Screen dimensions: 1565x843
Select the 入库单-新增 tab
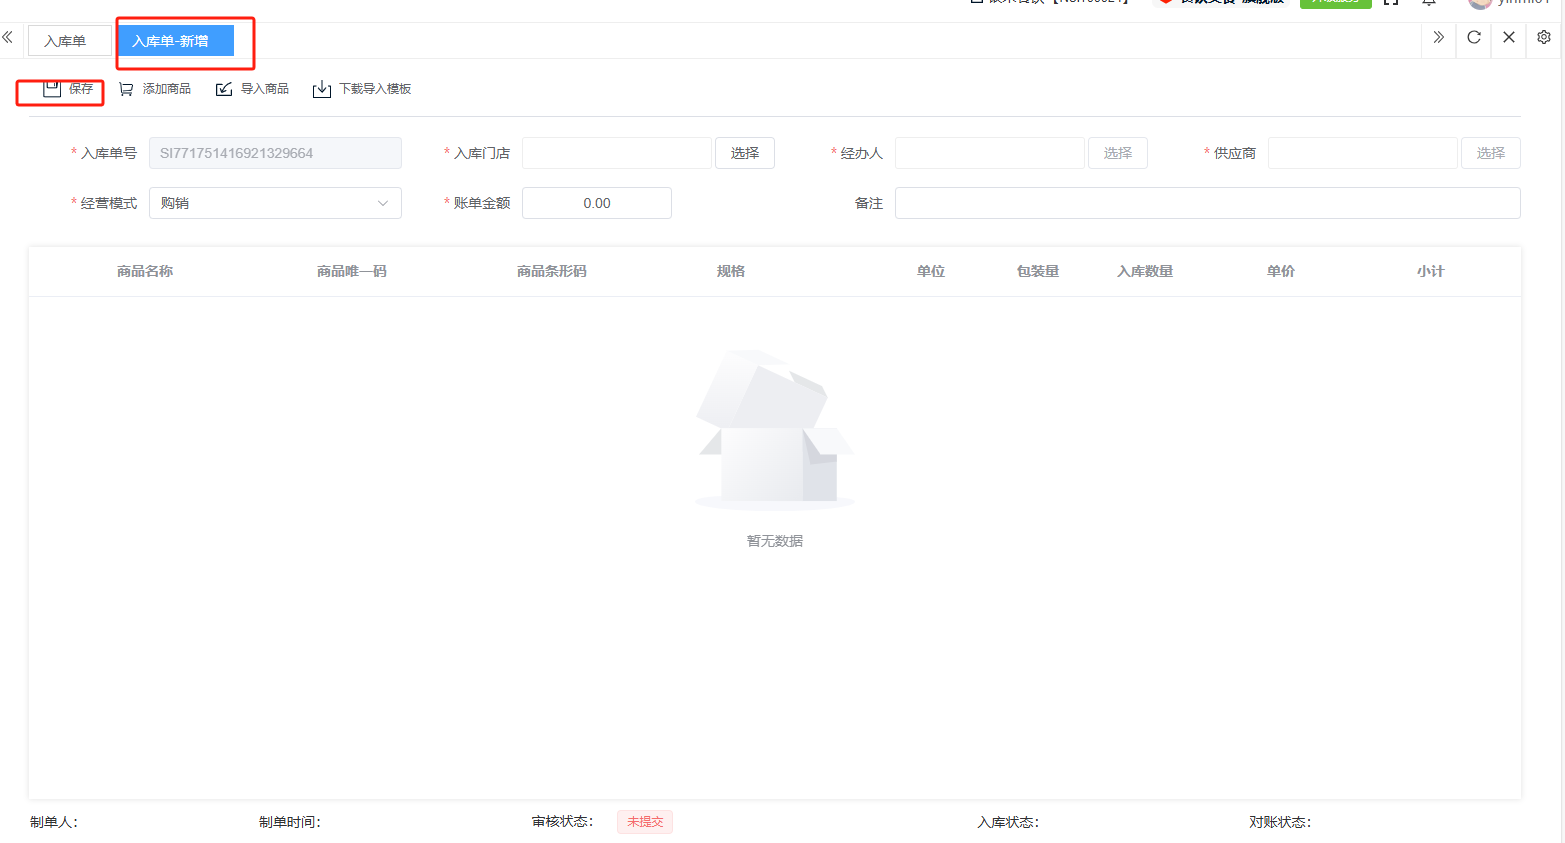[171, 41]
